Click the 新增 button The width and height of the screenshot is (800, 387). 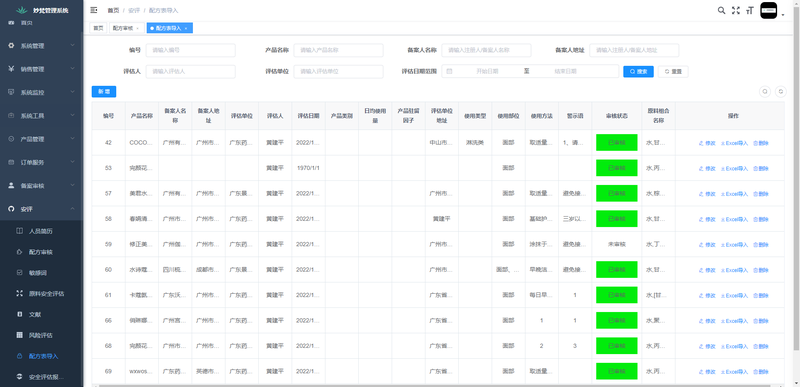coord(104,91)
